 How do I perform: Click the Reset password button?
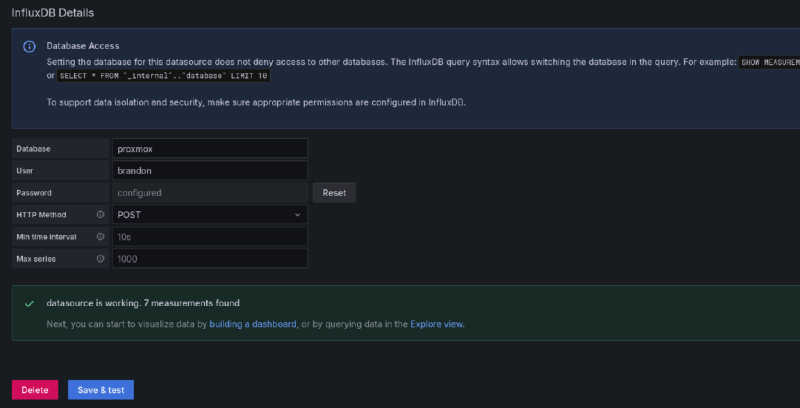click(334, 192)
